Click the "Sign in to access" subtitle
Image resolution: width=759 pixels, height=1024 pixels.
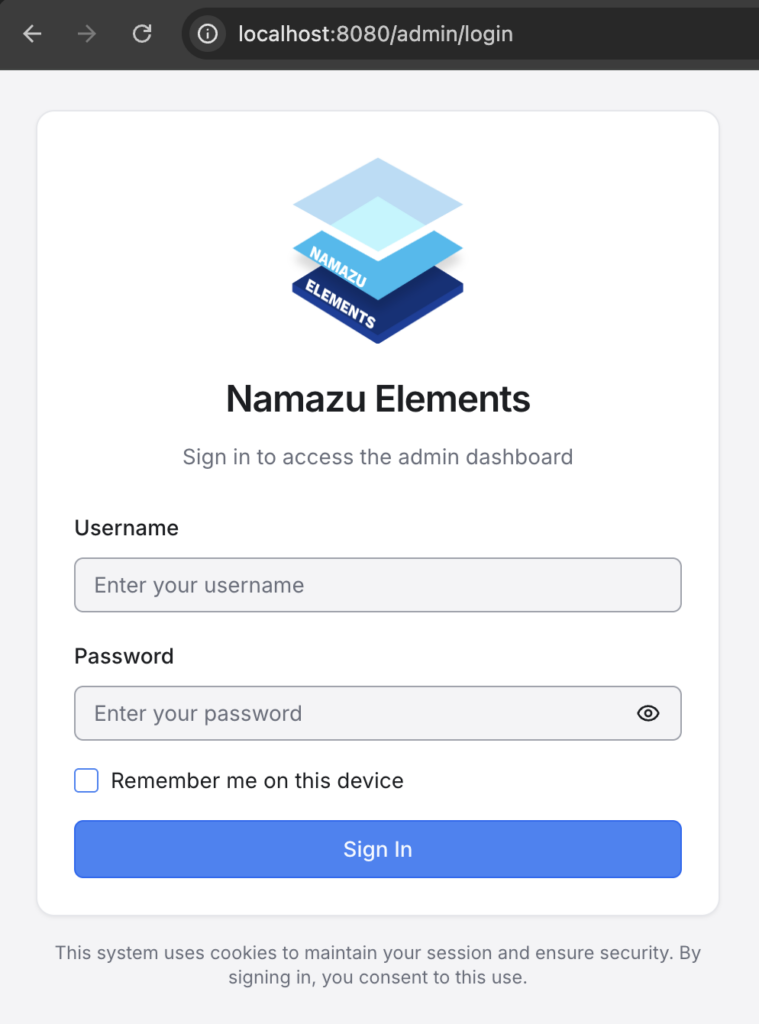click(377, 457)
